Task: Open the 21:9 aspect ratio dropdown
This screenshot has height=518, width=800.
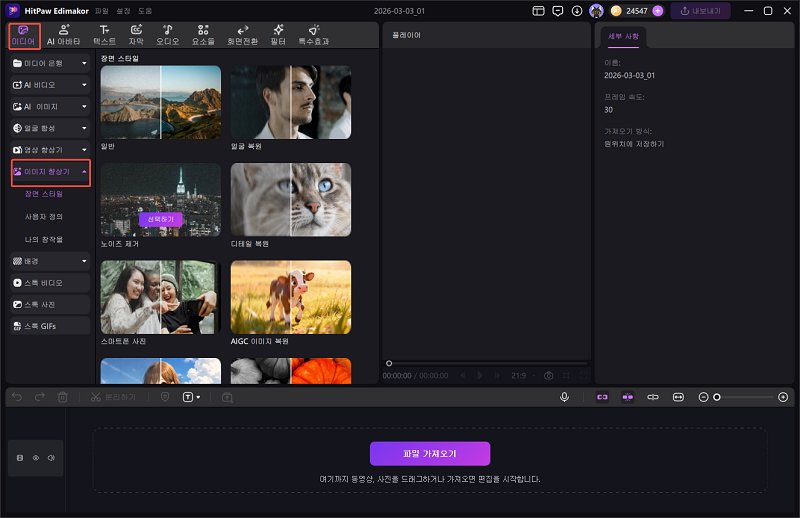Action: (523, 376)
